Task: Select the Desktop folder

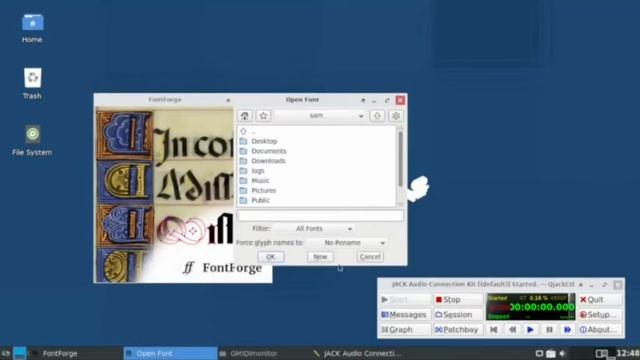Action: 316,141
